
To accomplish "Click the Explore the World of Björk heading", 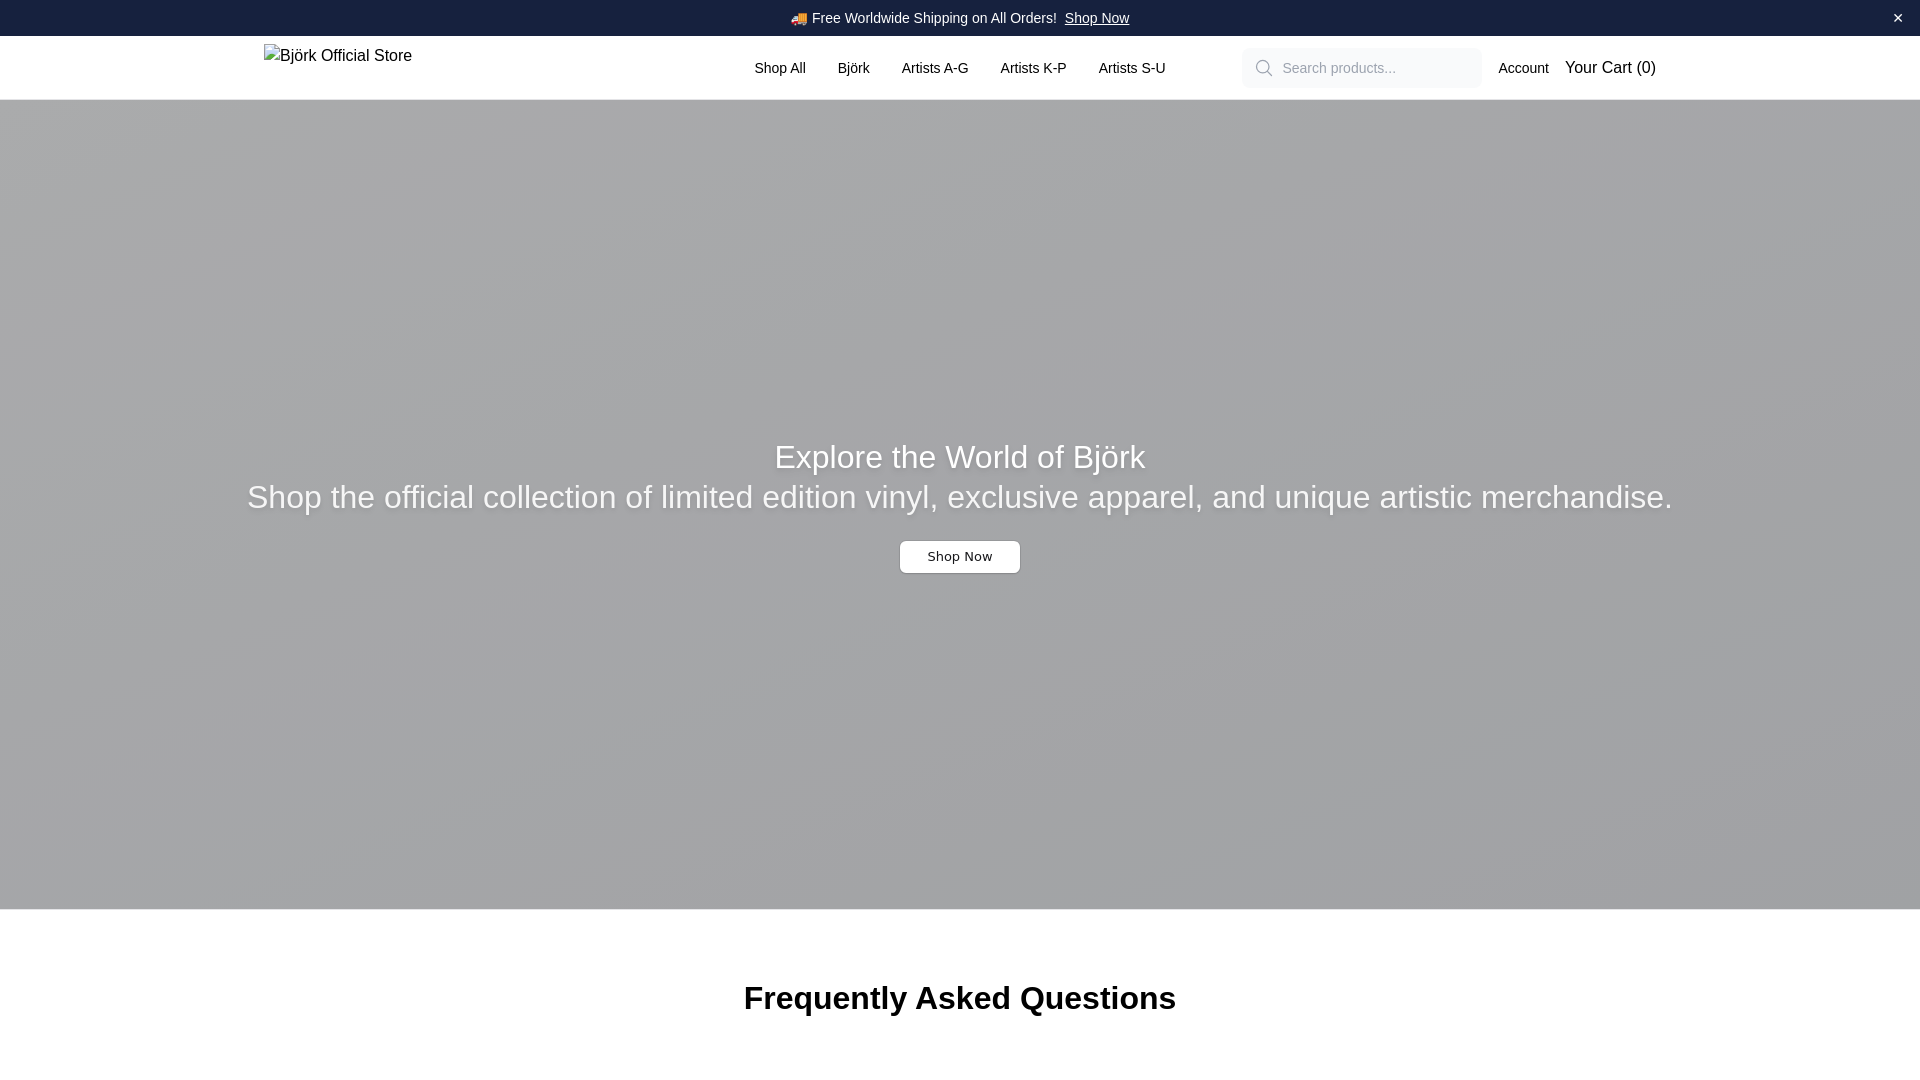I will (x=960, y=457).
